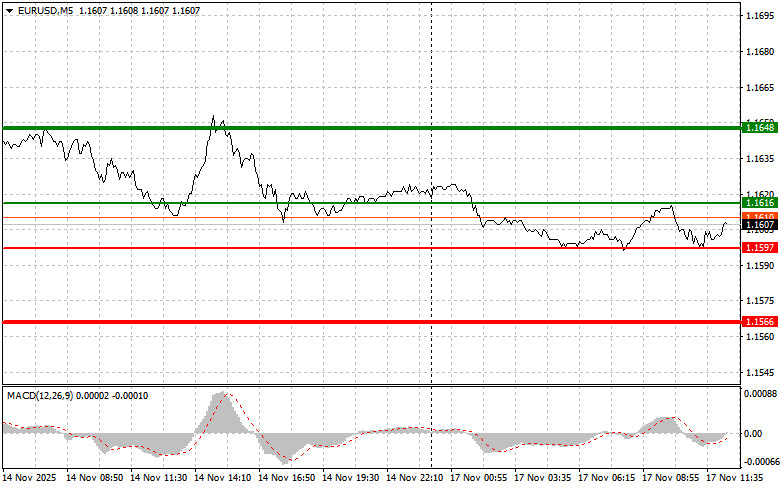Viewport: 781px width, 489px height.
Task: Click the 14 Nov 19:30 time label
Action: 351,478
